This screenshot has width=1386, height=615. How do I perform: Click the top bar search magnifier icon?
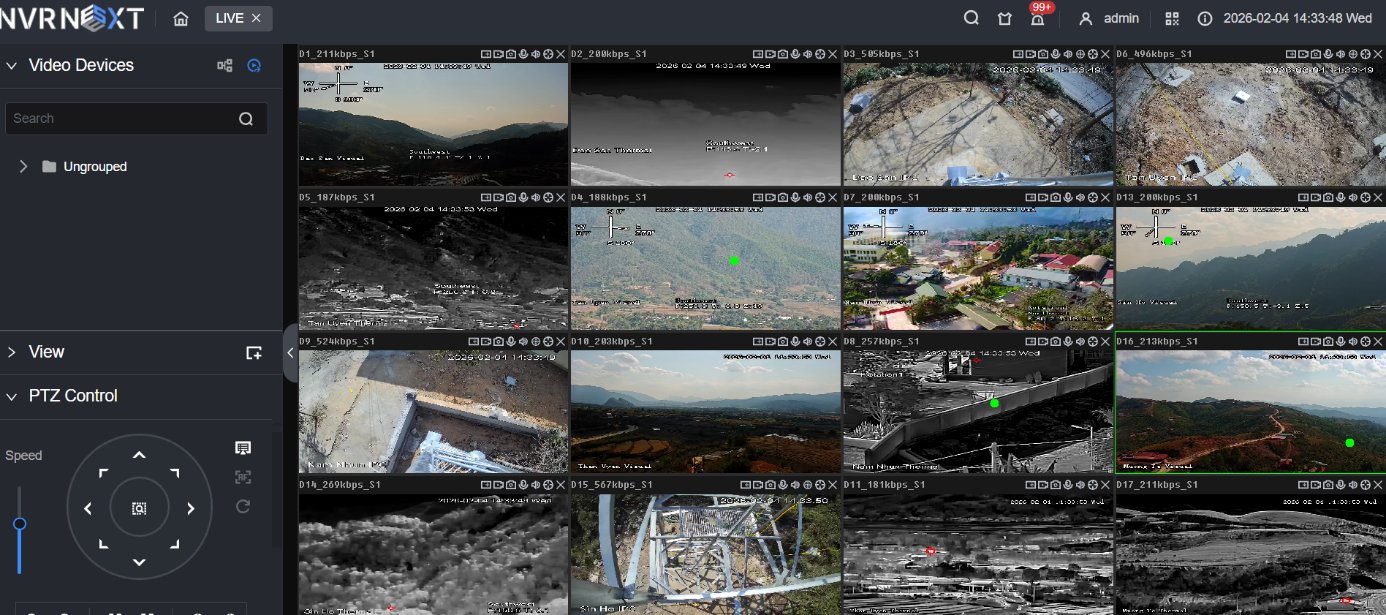point(971,19)
